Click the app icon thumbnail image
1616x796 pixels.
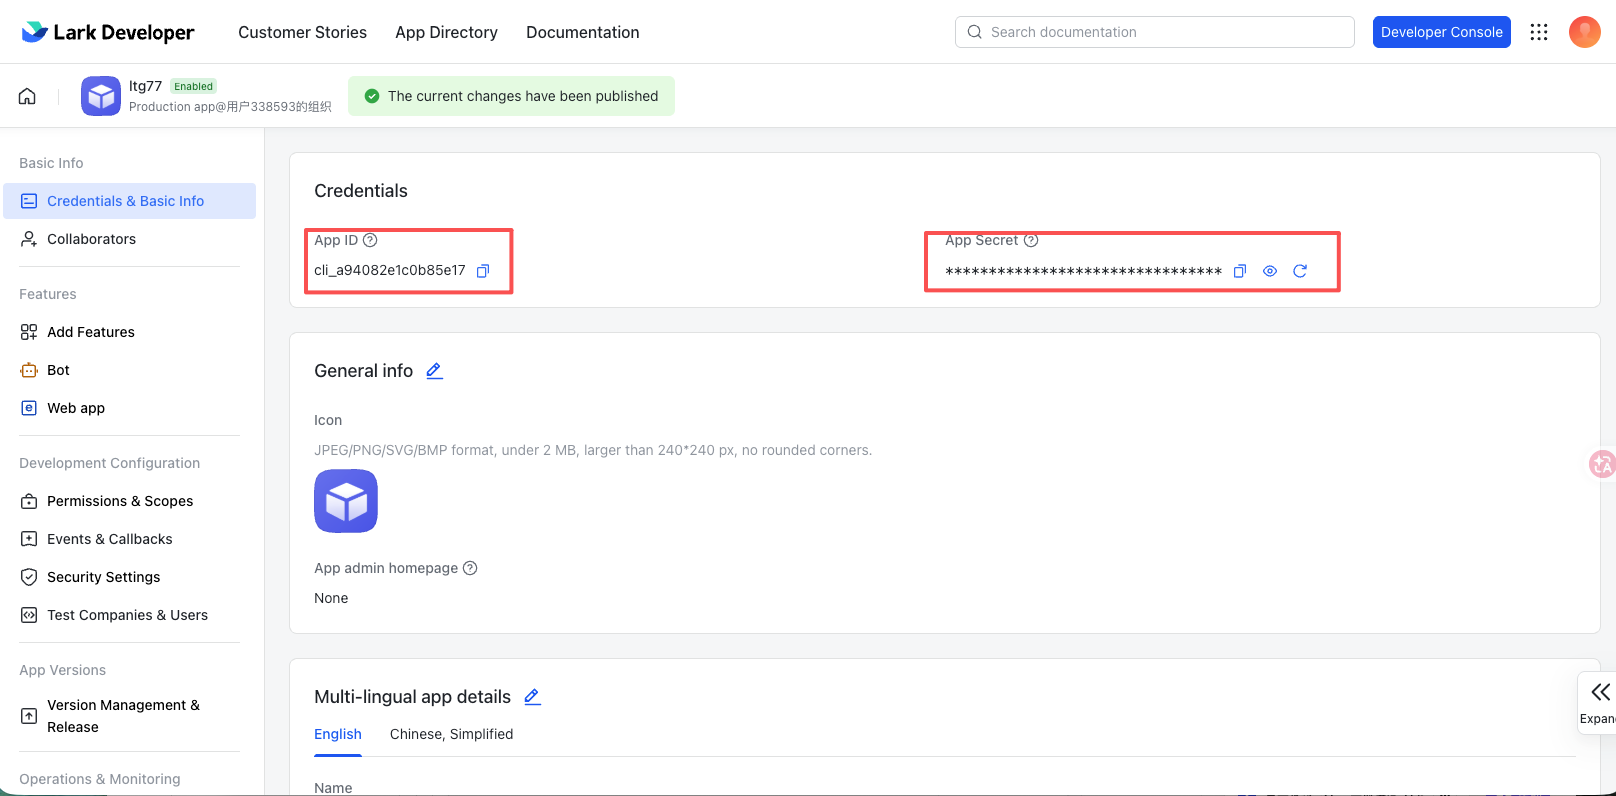click(x=346, y=501)
